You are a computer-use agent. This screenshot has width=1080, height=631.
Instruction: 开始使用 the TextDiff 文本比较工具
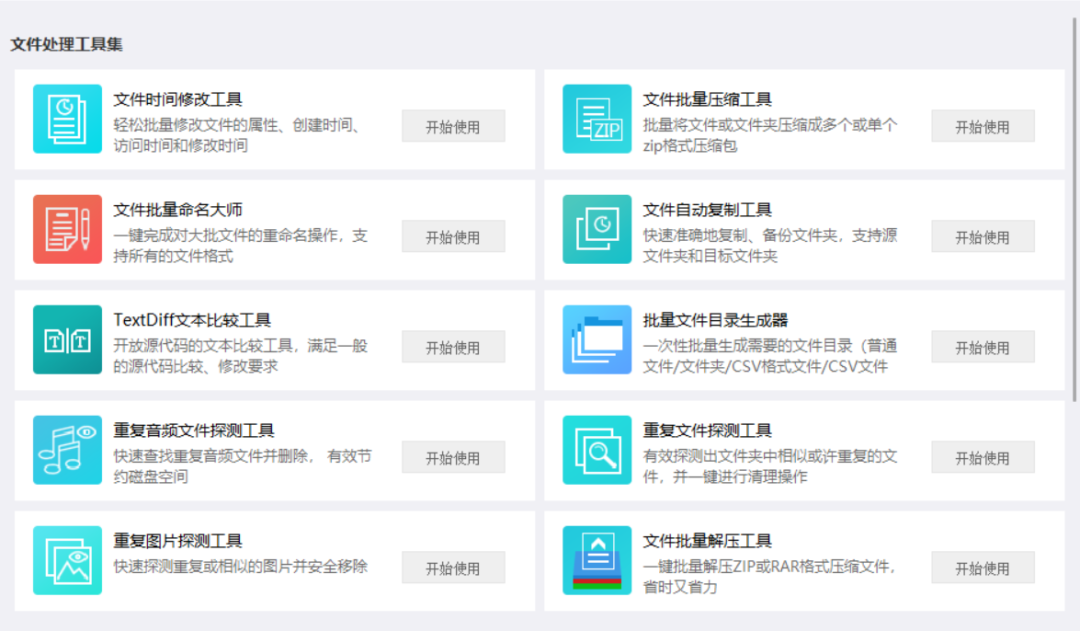click(453, 347)
